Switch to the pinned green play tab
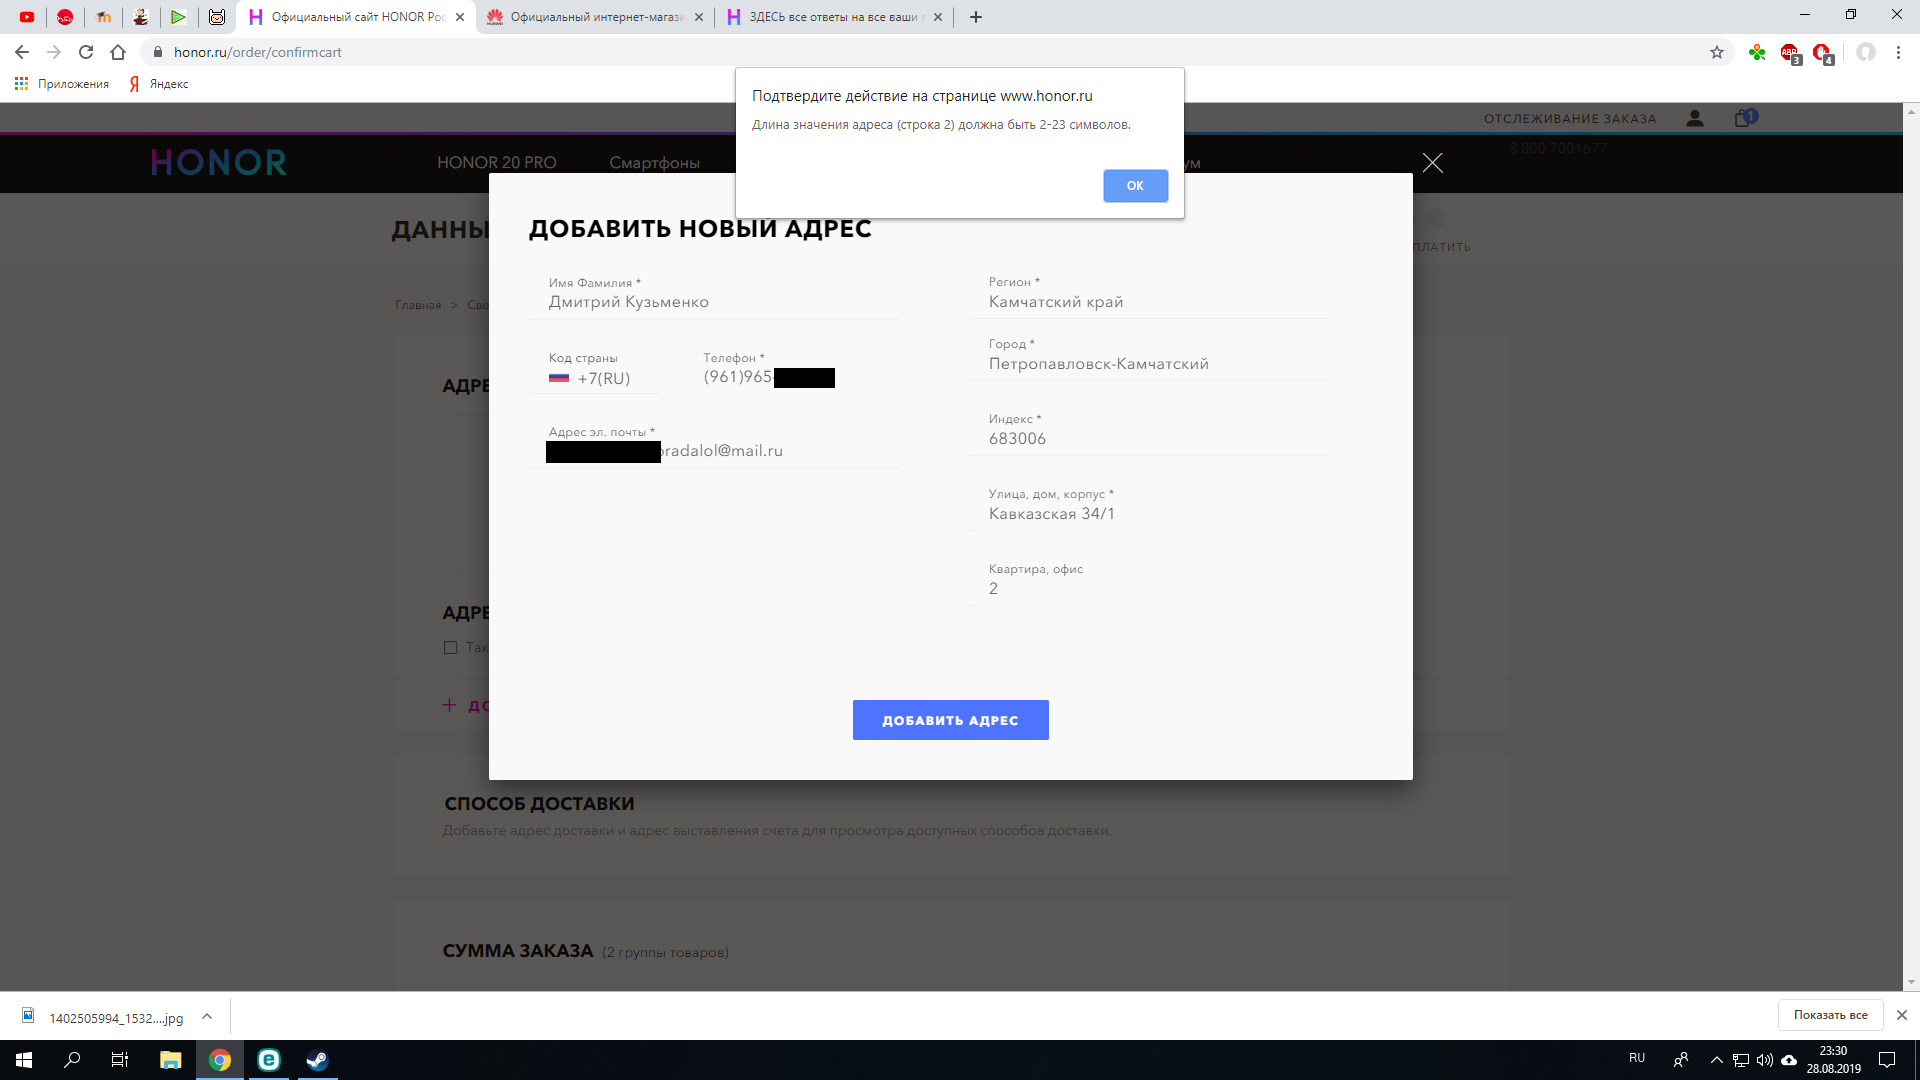 click(x=178, y=17)
